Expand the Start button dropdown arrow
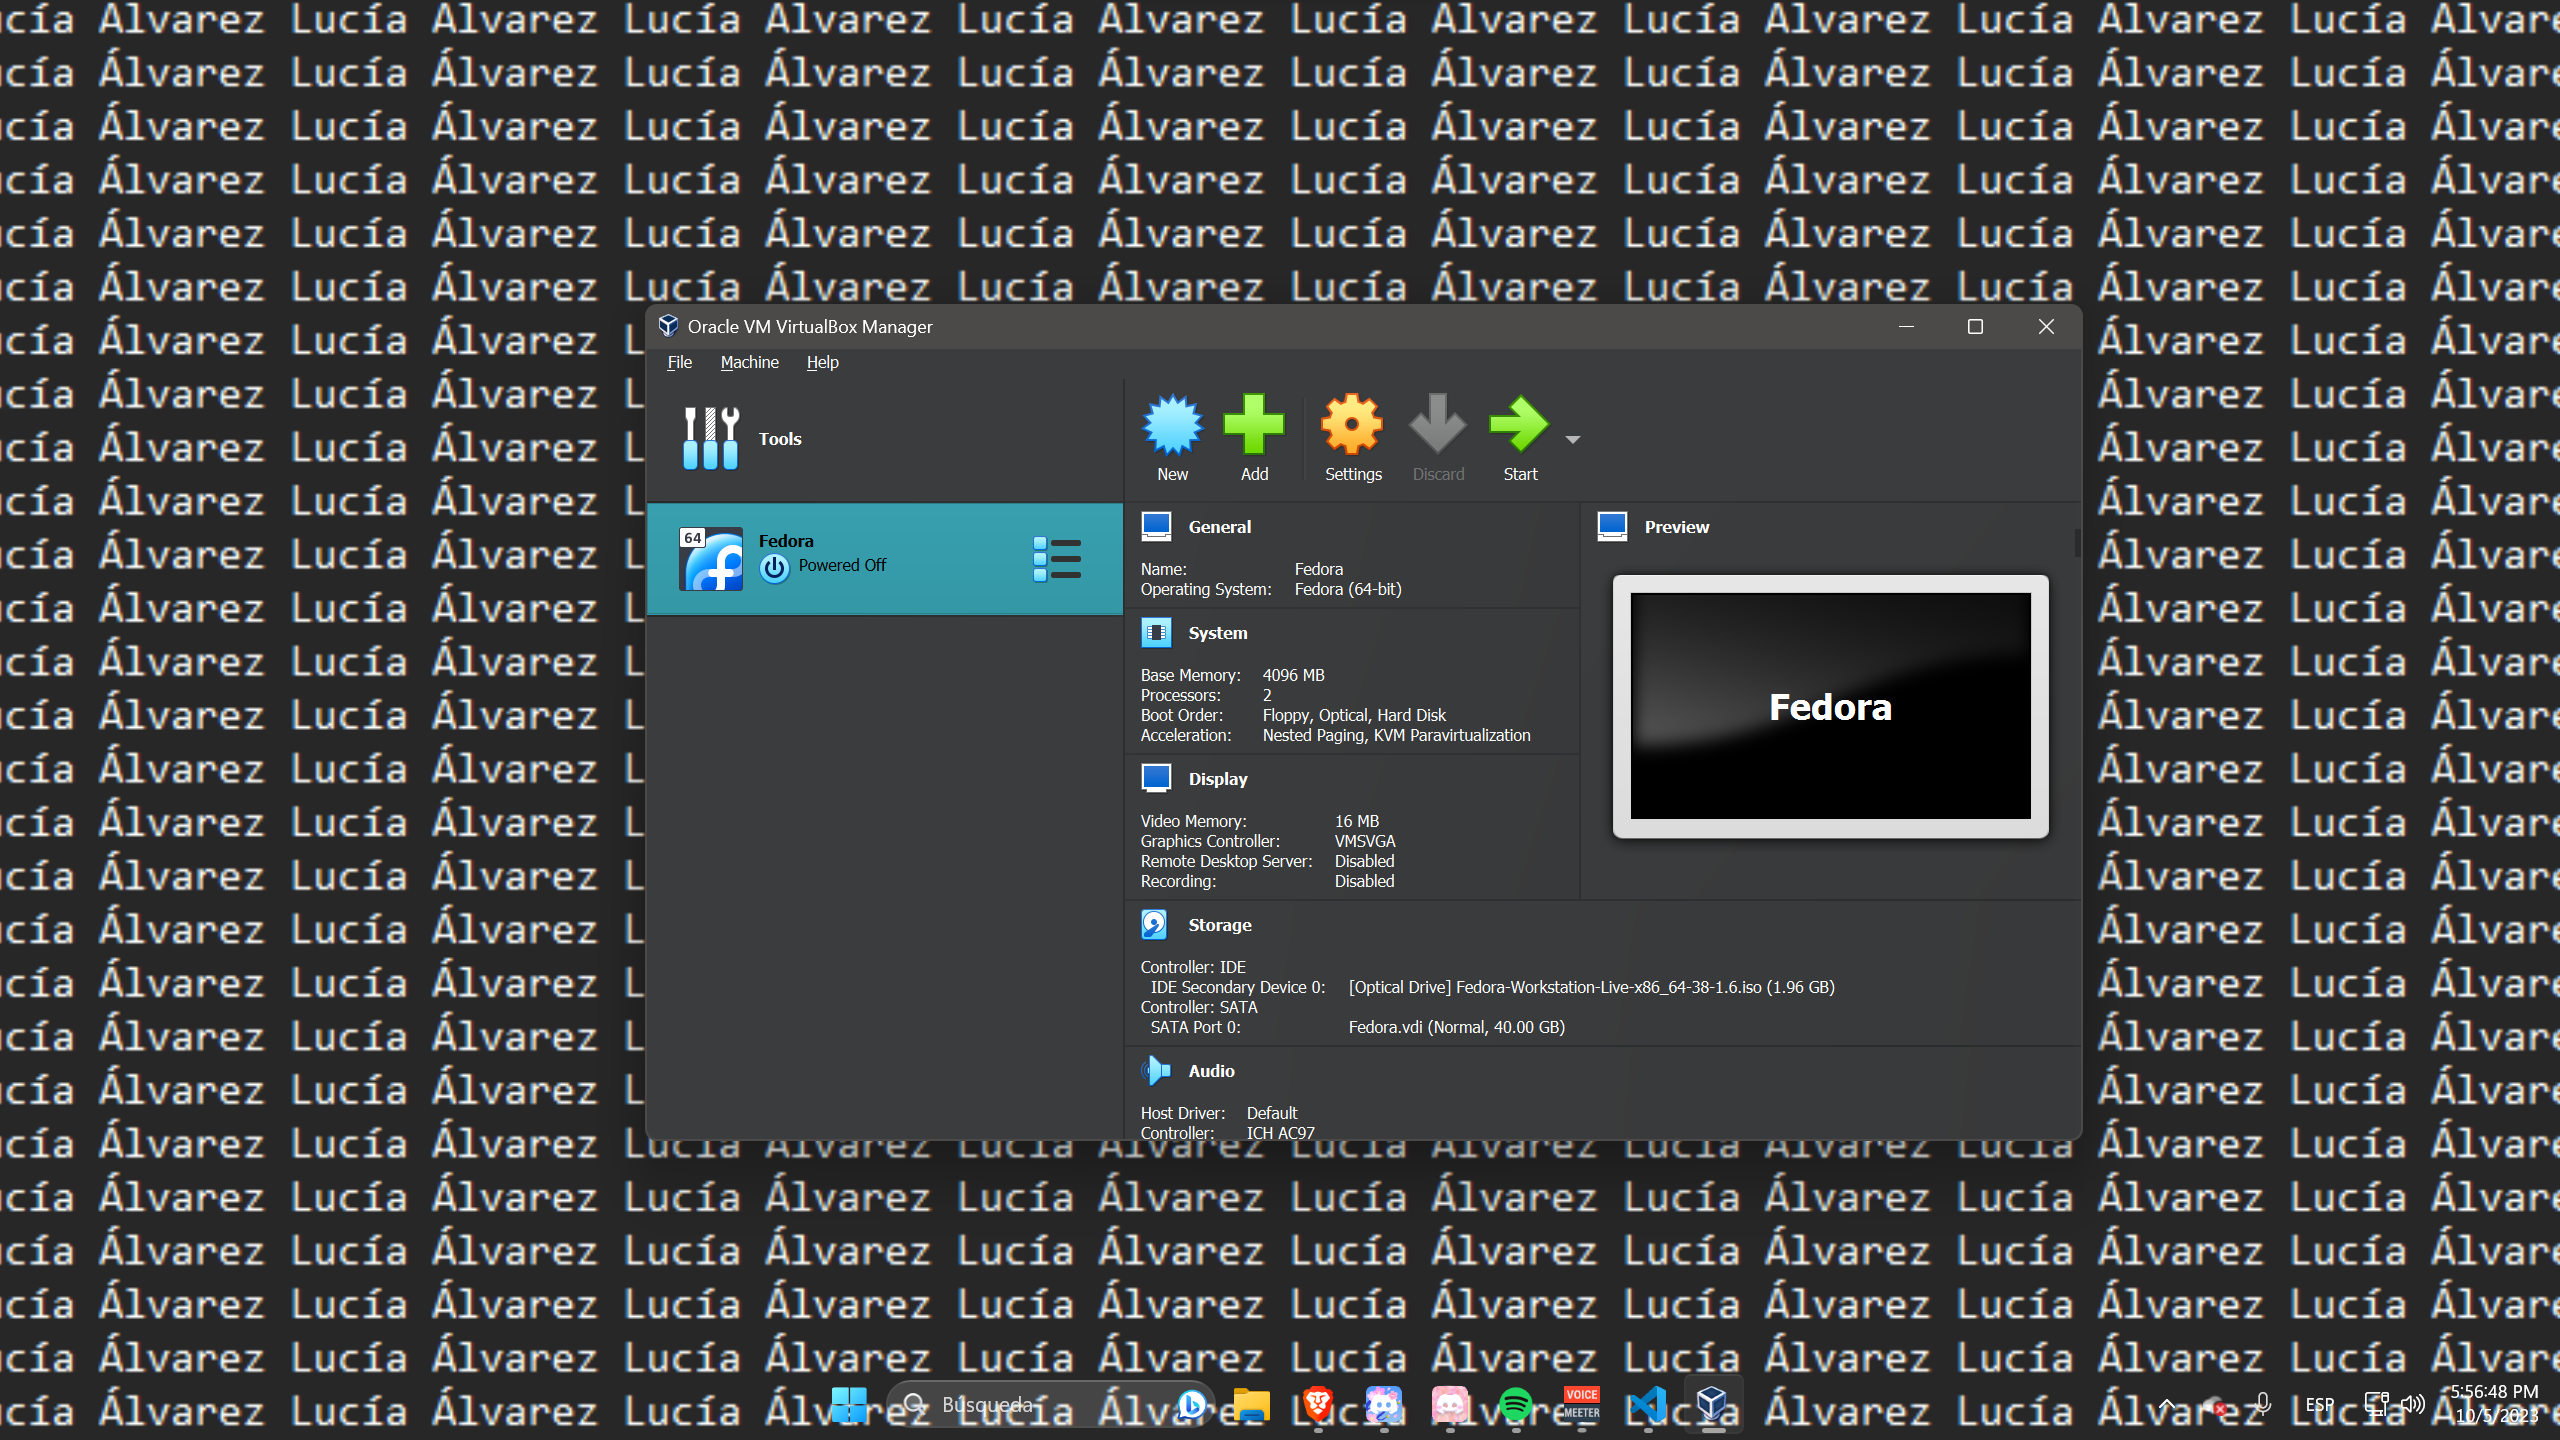This screenshot has width=2560, height=1440. (x=1573, y=440)
